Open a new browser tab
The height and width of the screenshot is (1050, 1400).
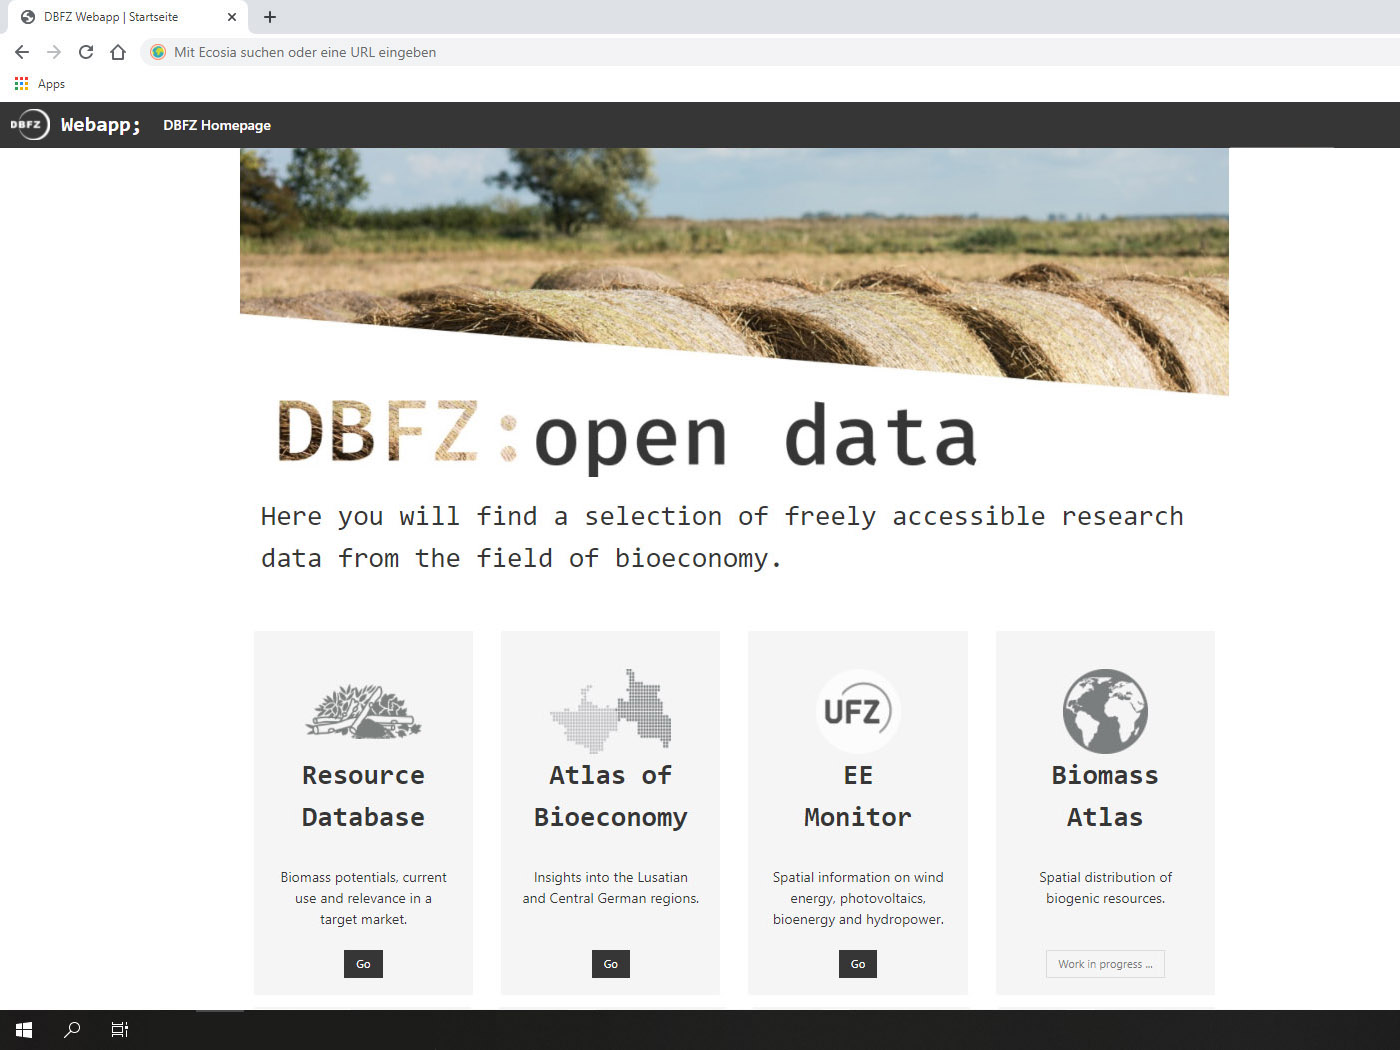(270, 17)
